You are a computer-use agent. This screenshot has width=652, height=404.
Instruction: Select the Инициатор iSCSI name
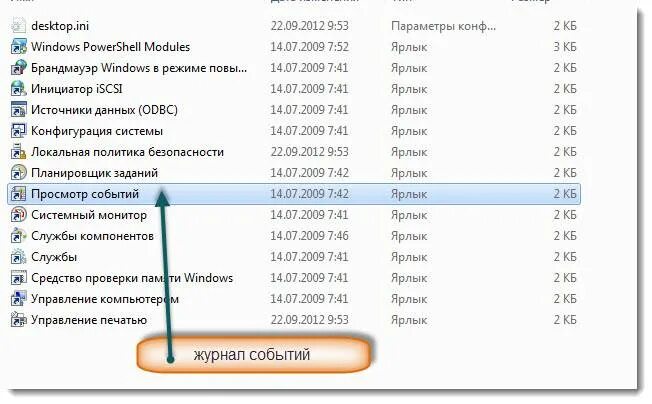click(77, 89)
